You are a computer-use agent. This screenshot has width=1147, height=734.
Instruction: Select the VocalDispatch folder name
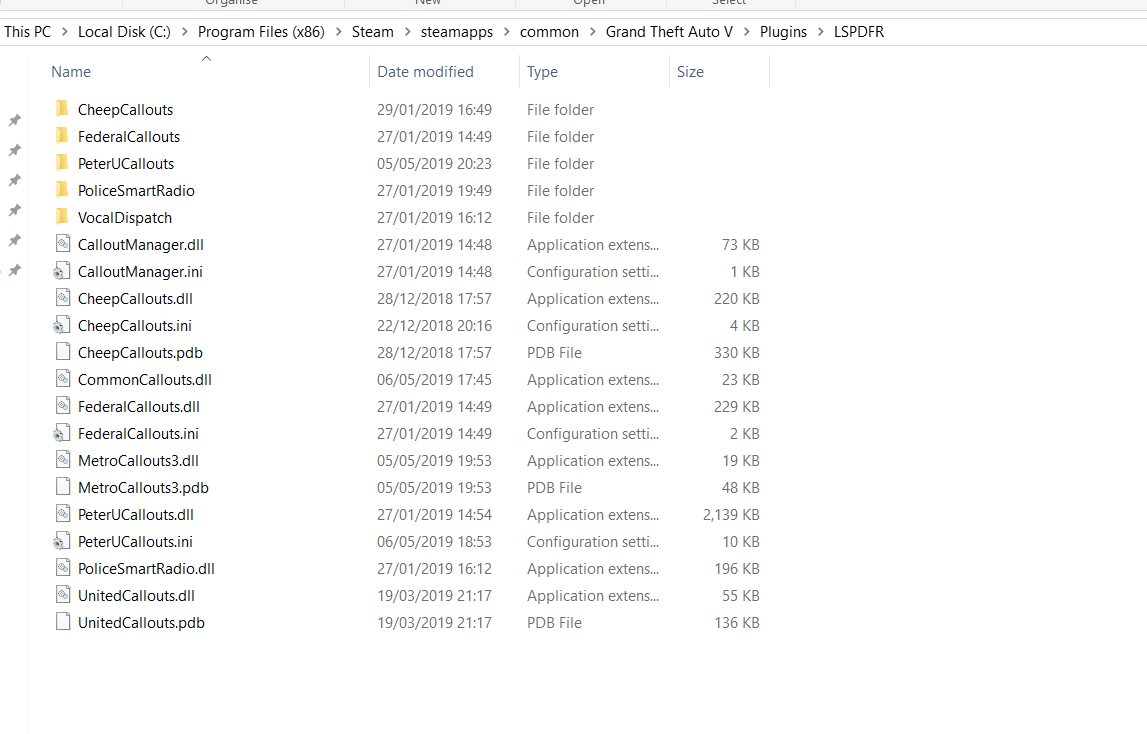pos(124,217)
